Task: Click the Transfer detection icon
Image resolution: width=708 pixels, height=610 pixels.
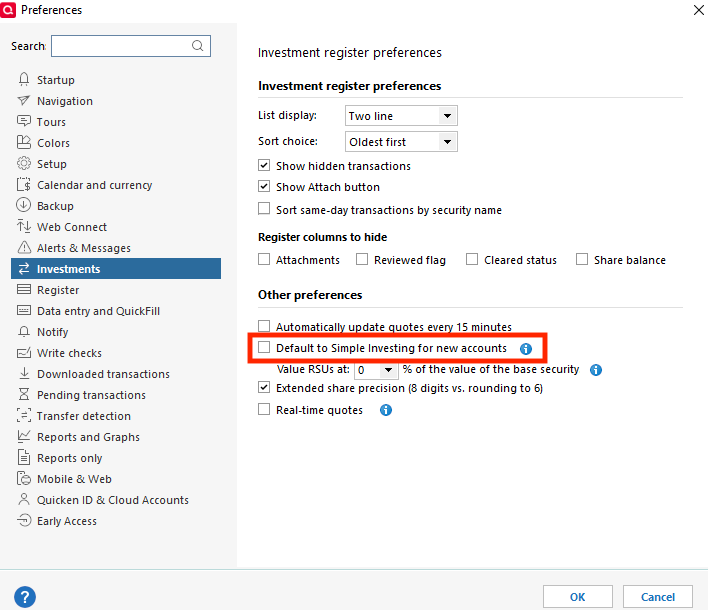Action: (24, 415)
